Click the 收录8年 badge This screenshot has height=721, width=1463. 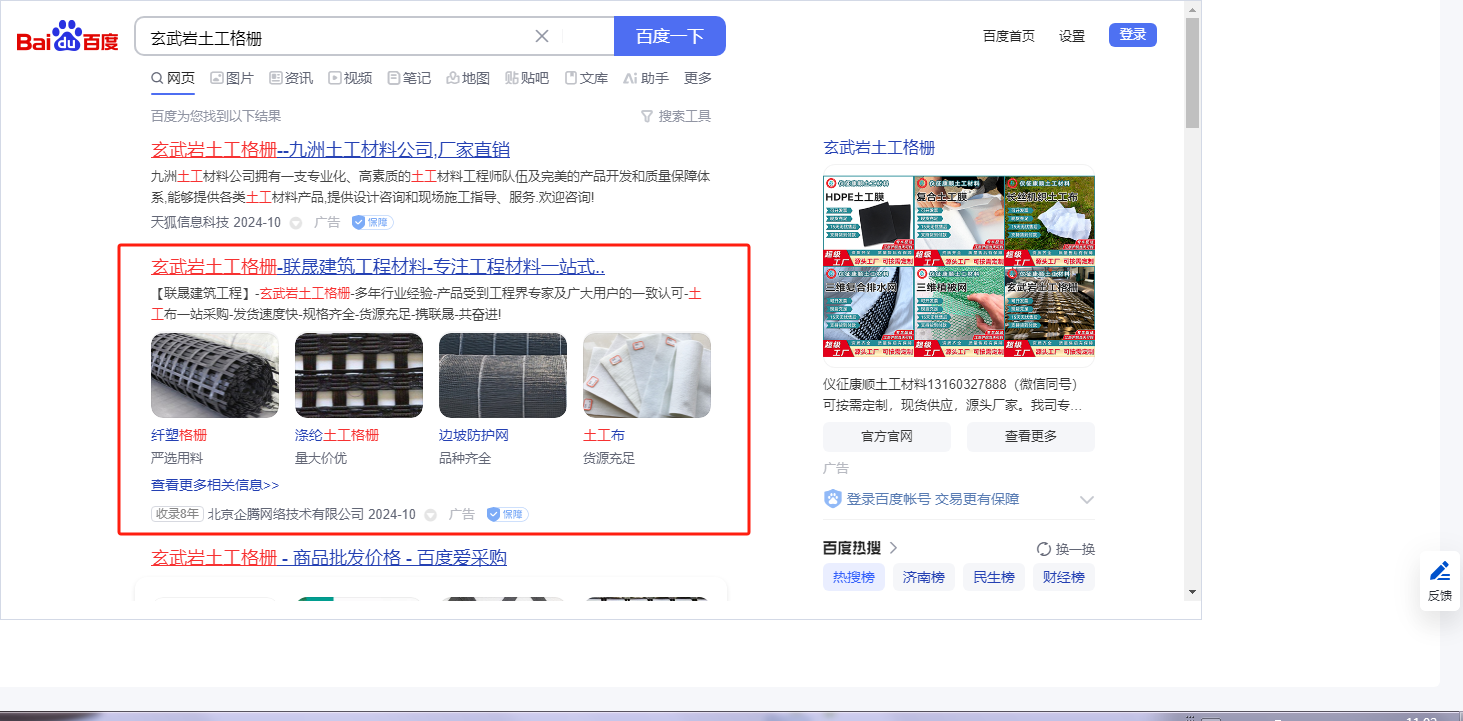tap(177, 514)
